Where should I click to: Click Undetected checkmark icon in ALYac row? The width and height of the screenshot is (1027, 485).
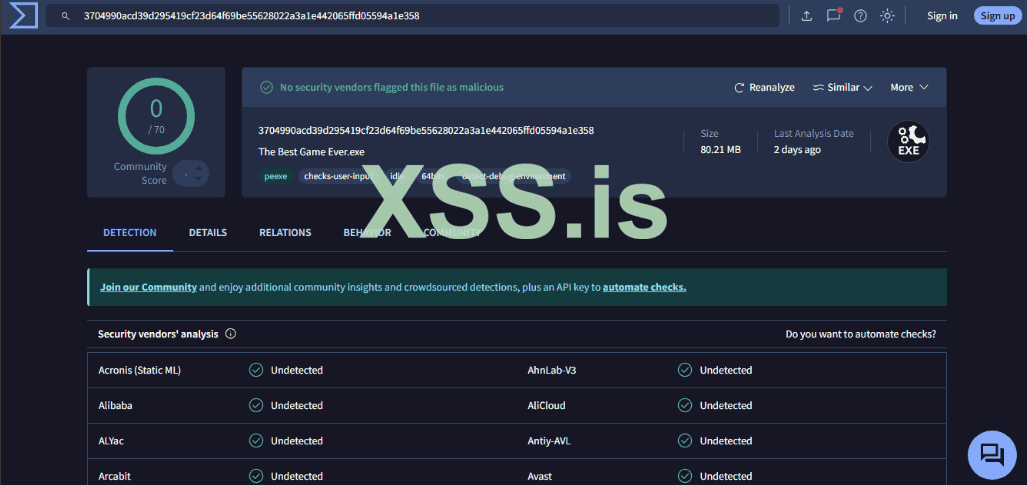pyautogui.click(x=256, y=441)
